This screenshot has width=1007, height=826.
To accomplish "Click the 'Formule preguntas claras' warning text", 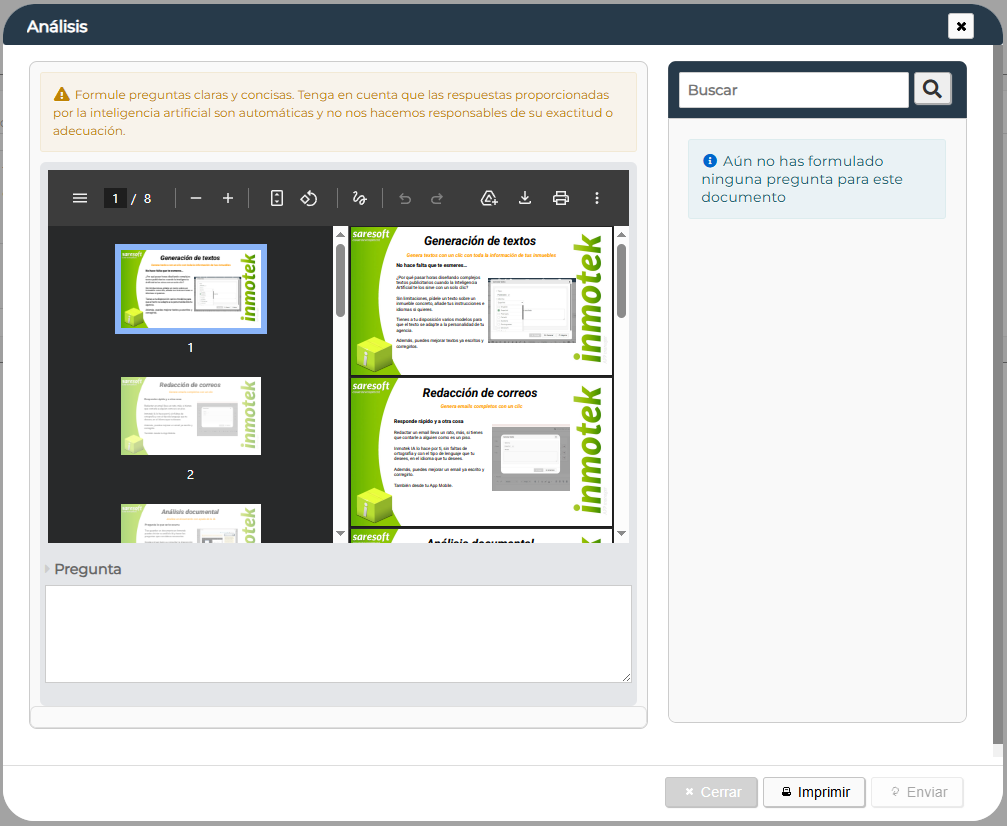I will tap(333, 112).
